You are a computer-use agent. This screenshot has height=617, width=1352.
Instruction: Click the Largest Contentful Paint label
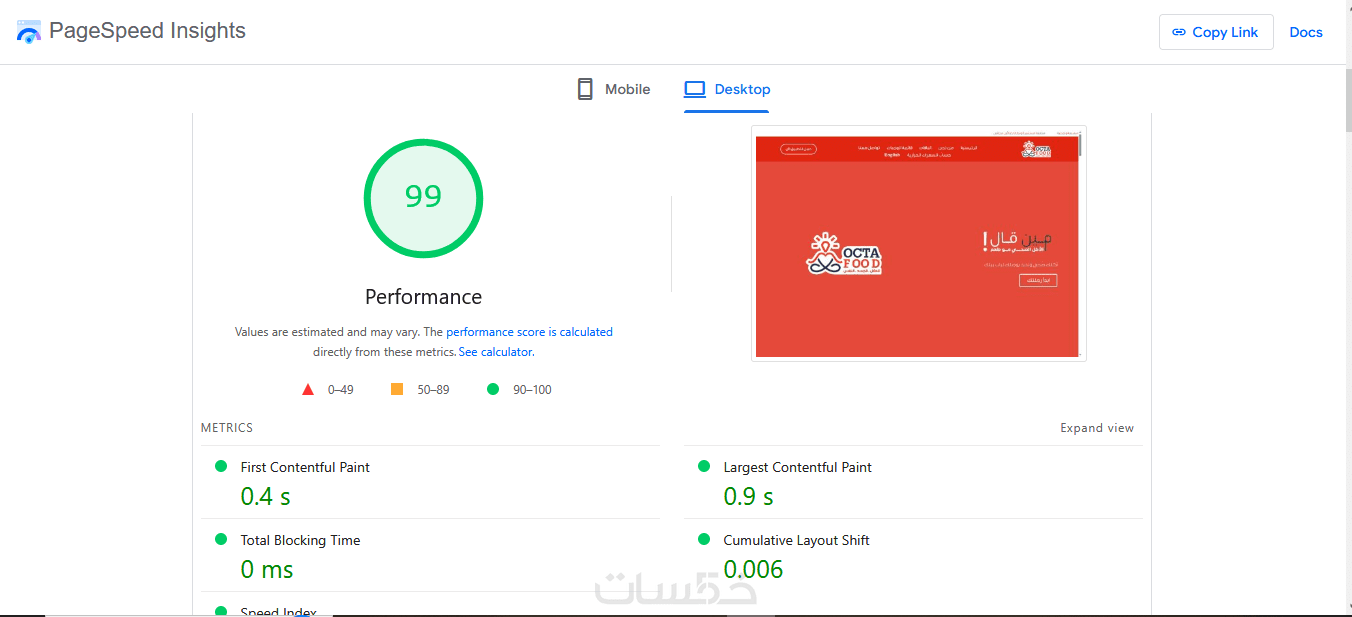coord(798,467)
